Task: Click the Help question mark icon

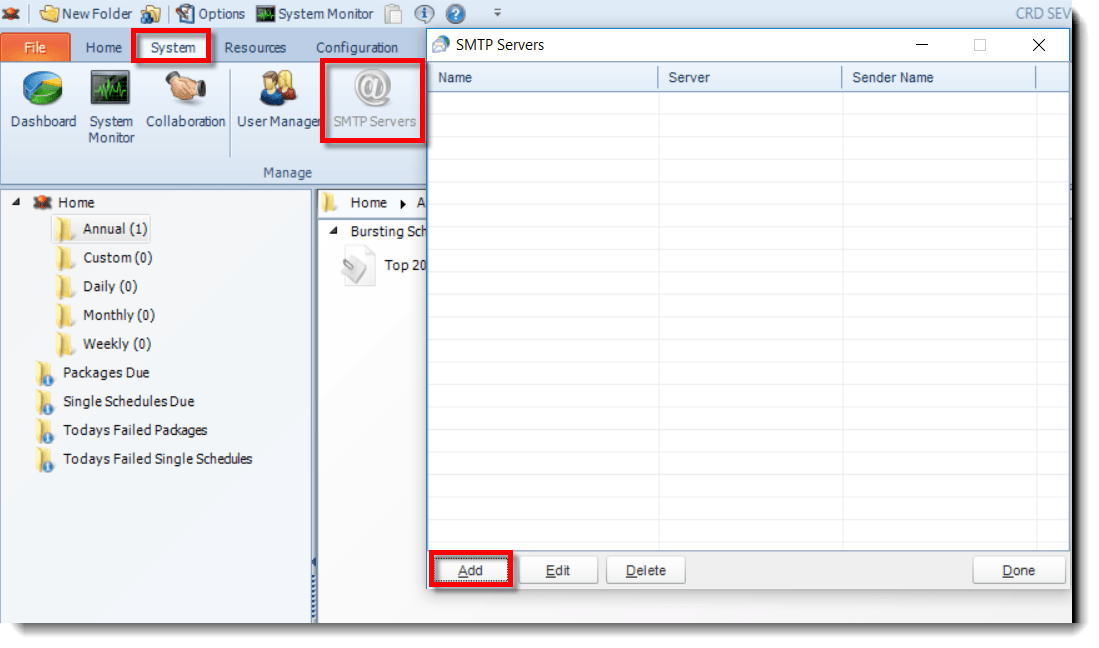Action: click(x=456, y=13)
